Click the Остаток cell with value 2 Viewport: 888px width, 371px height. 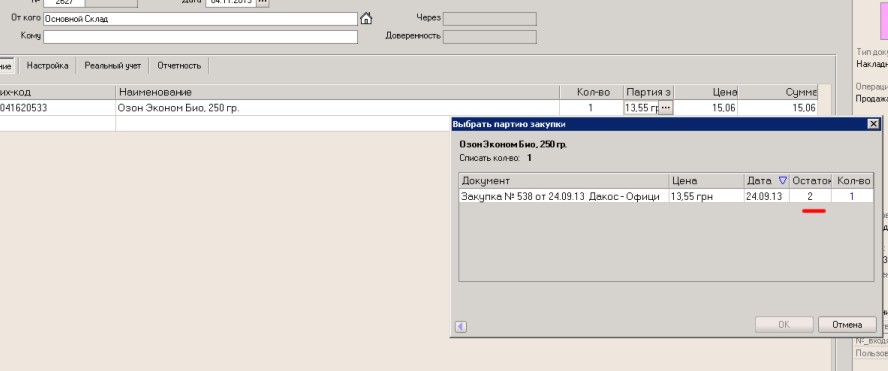click(x=810, y=197)
